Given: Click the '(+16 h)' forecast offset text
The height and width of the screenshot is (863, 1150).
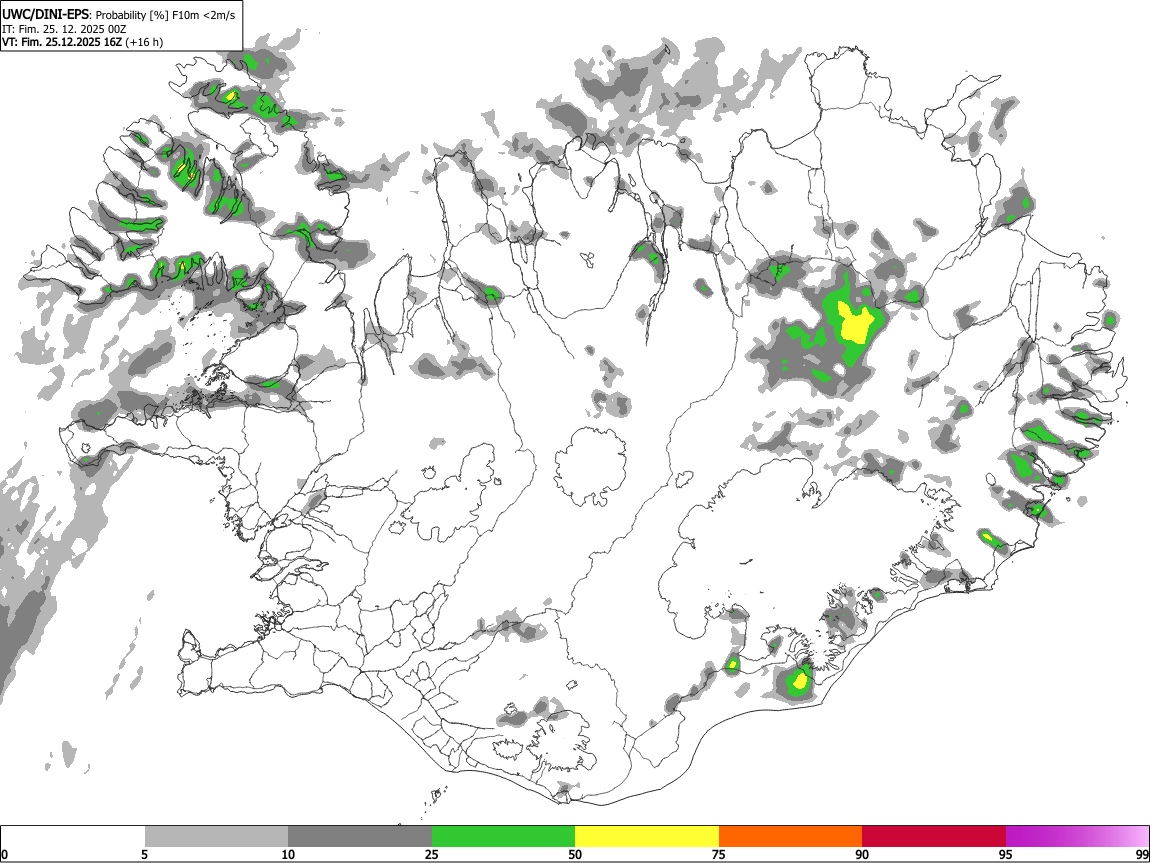Looking at the screenshot, I should (x=144, y=42).
